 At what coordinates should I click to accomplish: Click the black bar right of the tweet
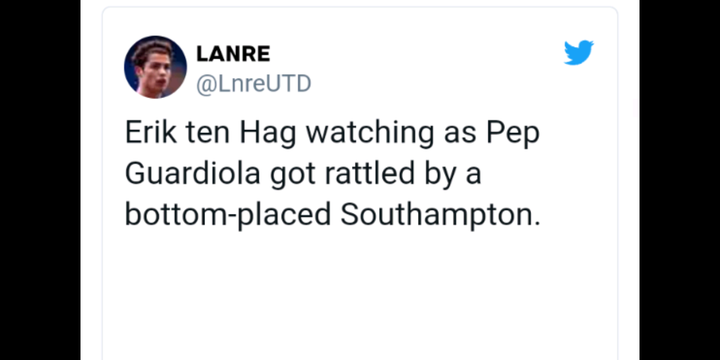tap(680, 180)
